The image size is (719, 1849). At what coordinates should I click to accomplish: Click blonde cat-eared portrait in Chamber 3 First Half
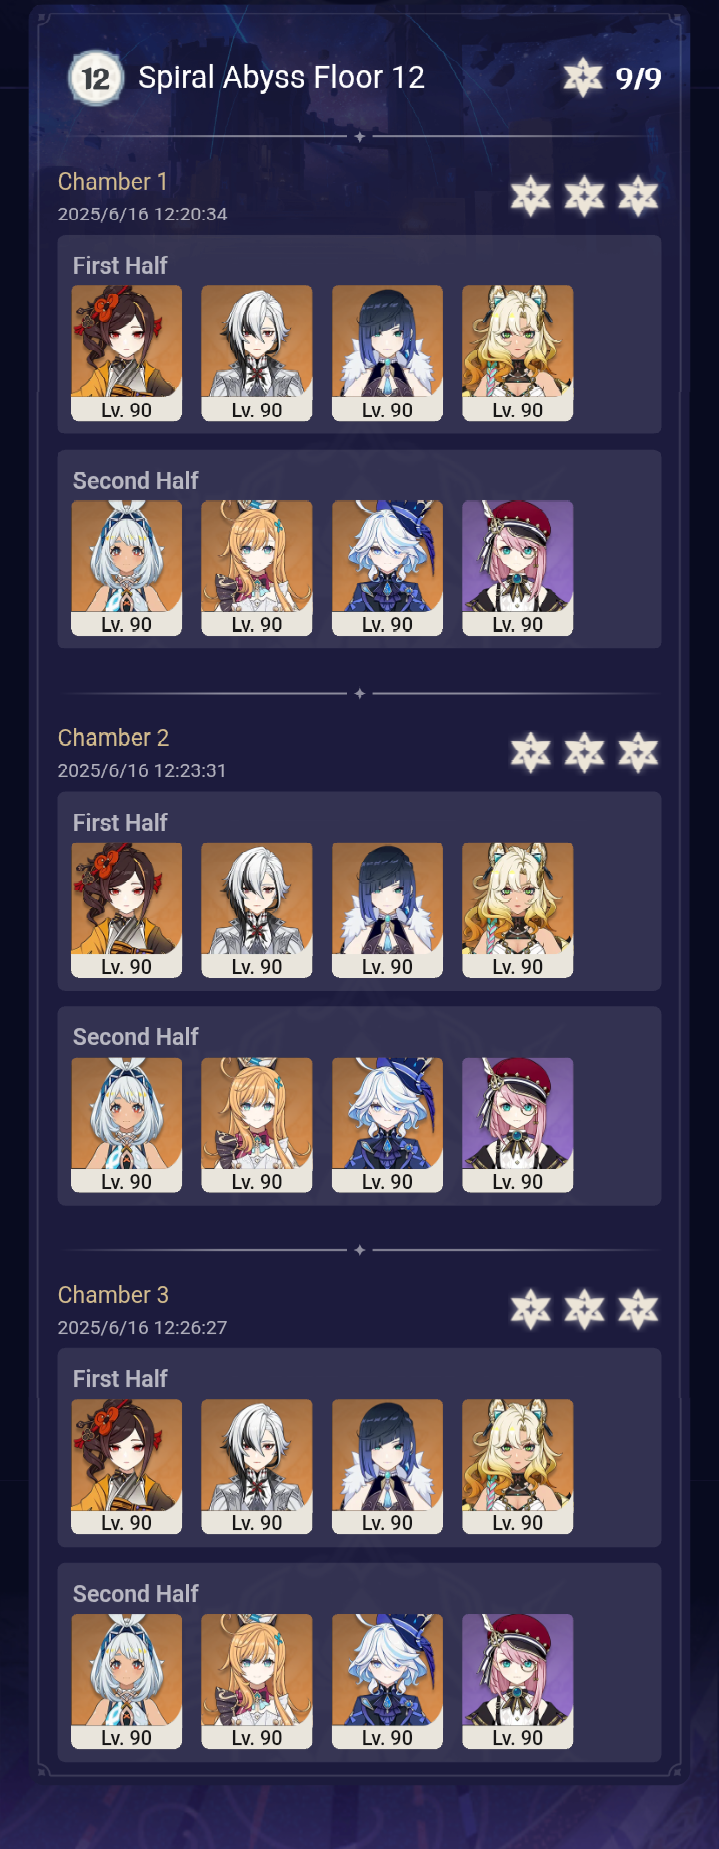518,1466
